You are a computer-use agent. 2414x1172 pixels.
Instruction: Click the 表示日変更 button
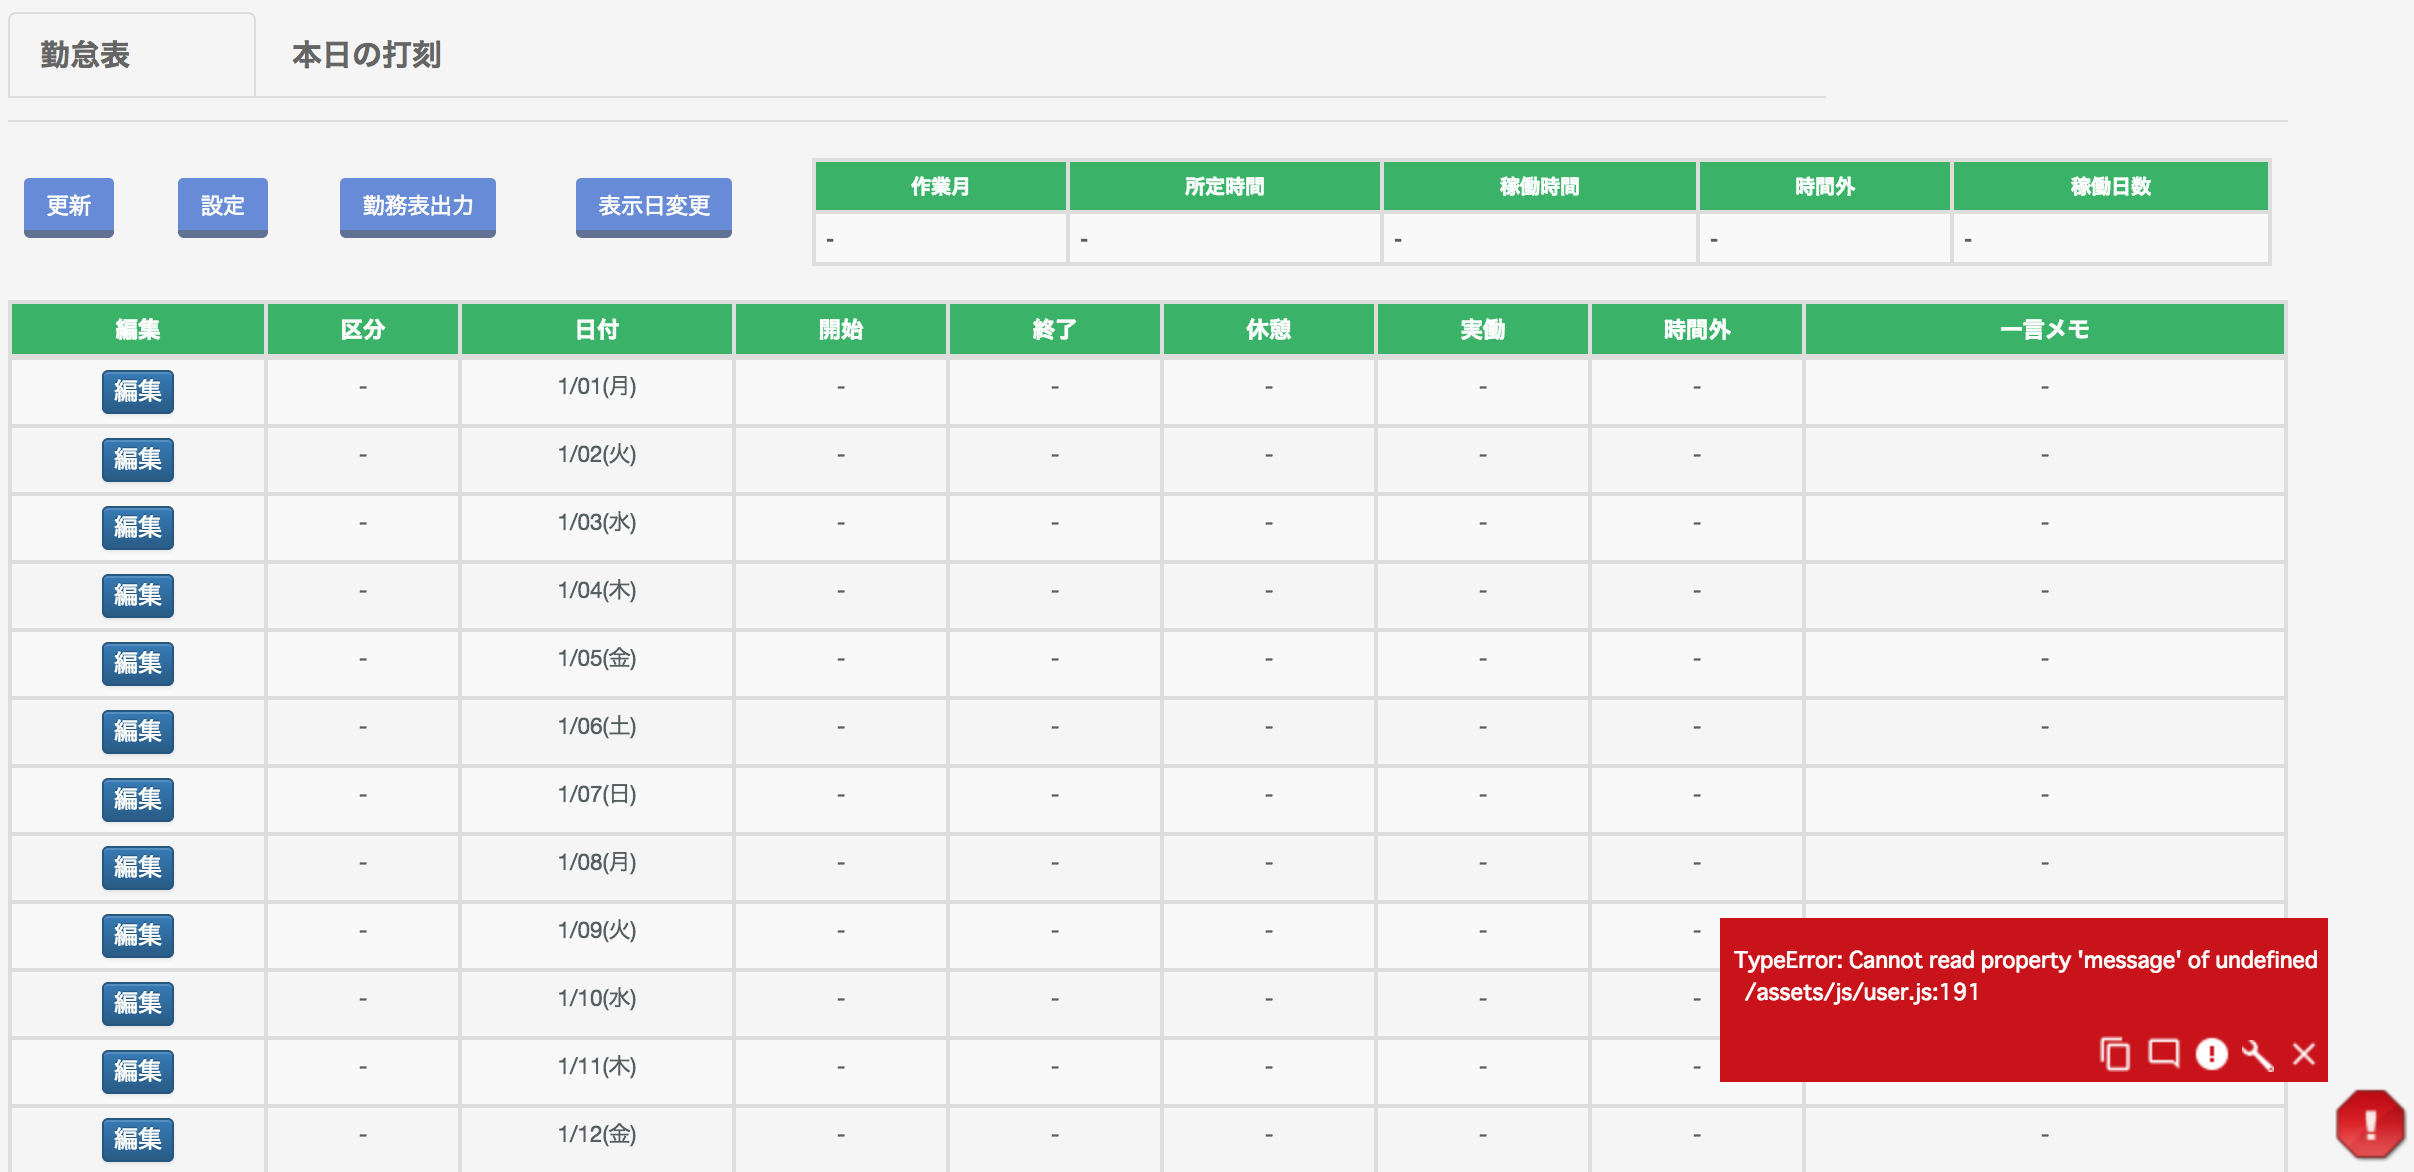[x=653, y=206]
